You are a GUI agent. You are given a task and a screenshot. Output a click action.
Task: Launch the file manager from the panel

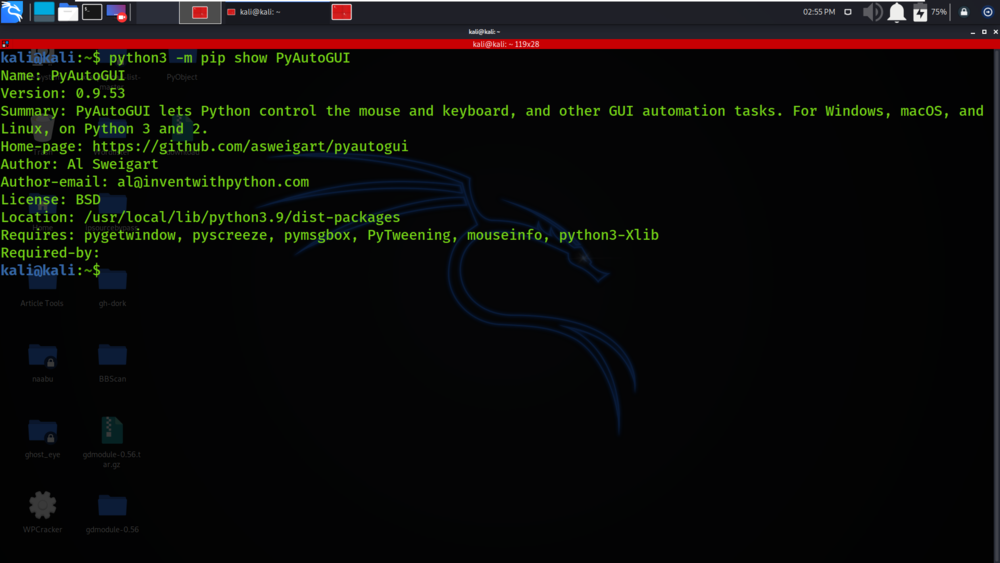(x=68, y=12)
